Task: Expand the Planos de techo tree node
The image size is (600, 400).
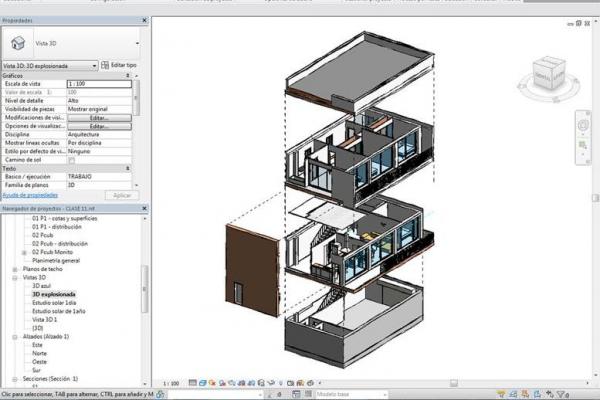Action: click(x=14, y=269)
